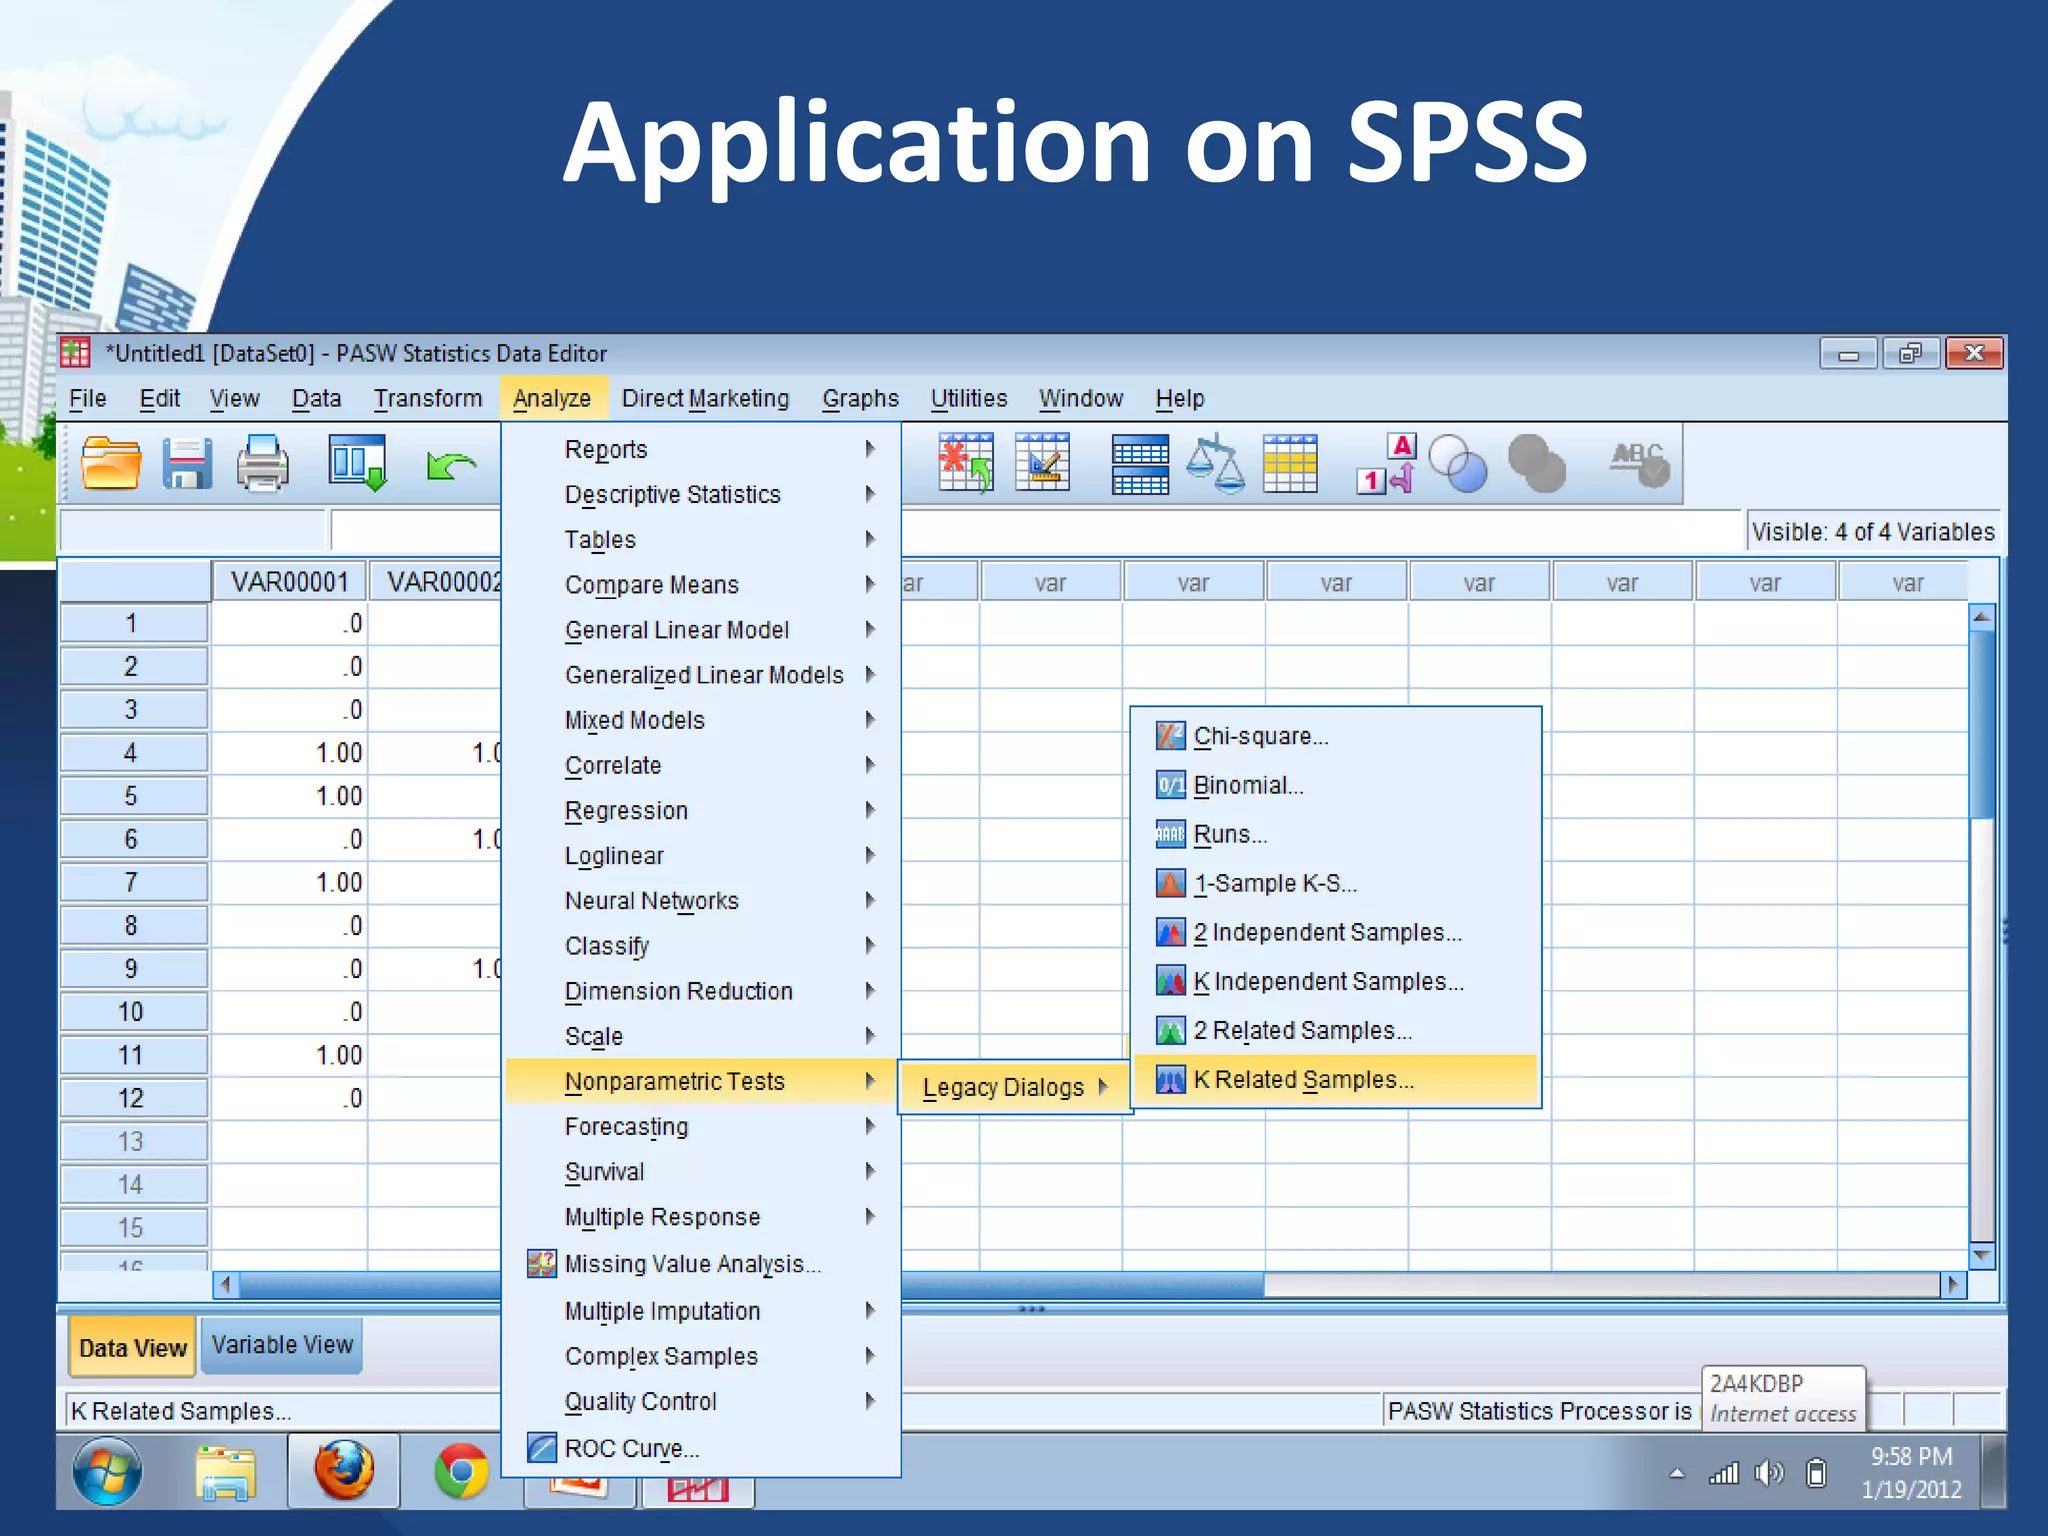Open the Windows Start orb

pyautogui.click(x=107, y=1471)
